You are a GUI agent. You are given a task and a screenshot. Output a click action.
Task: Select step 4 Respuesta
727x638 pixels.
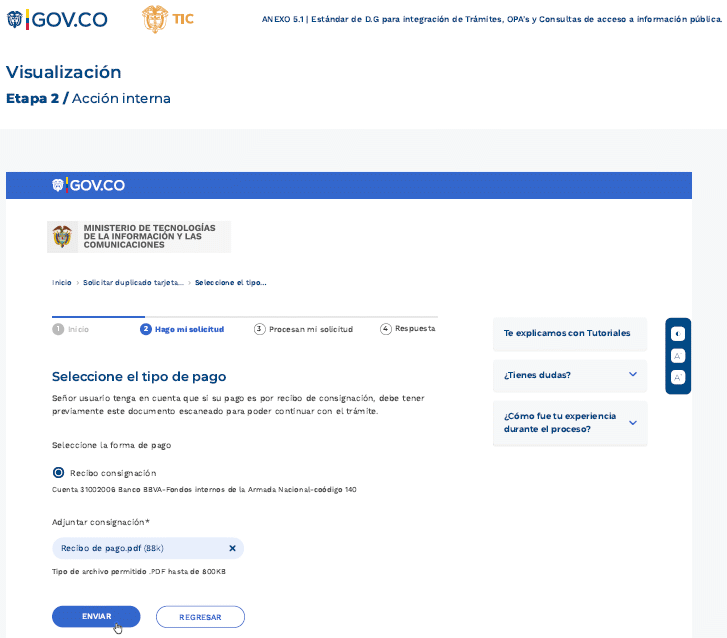point(408,328)
